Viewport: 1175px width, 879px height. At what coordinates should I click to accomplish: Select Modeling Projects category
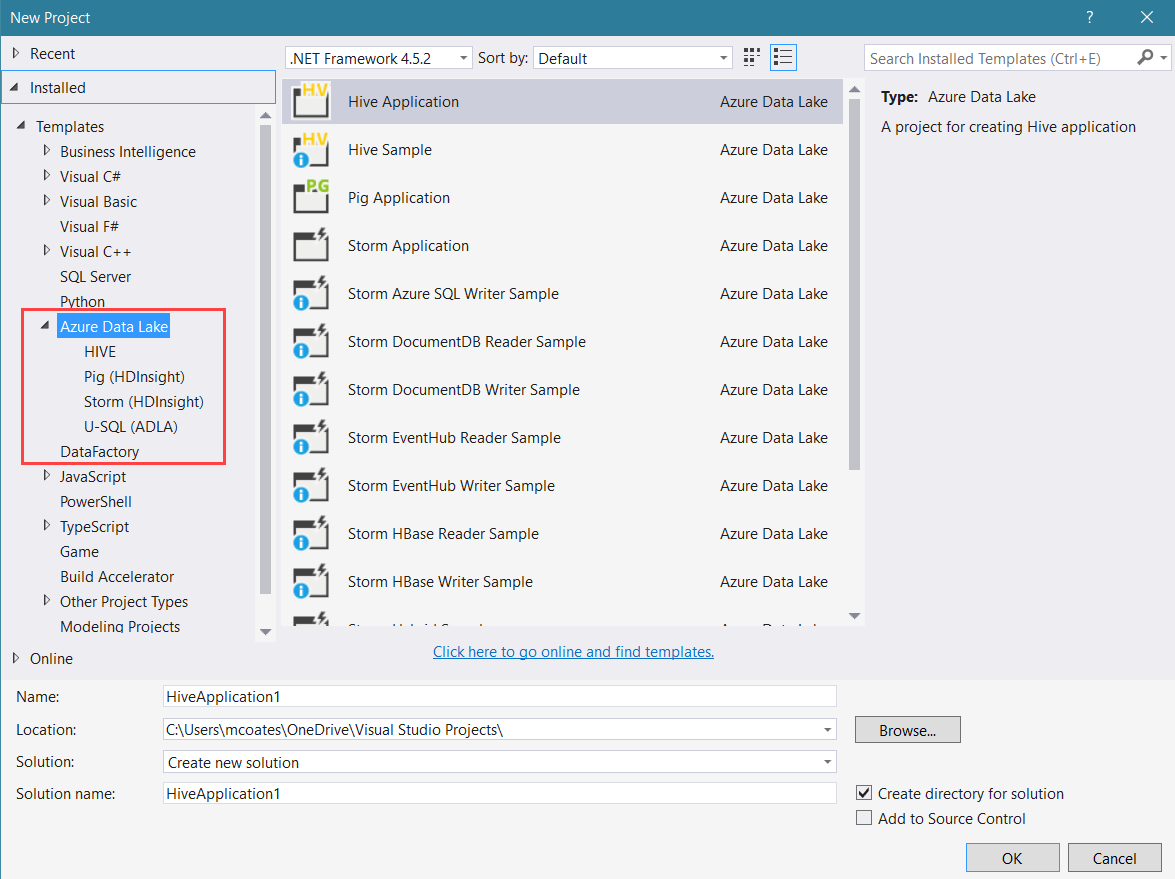coord(120,626)
